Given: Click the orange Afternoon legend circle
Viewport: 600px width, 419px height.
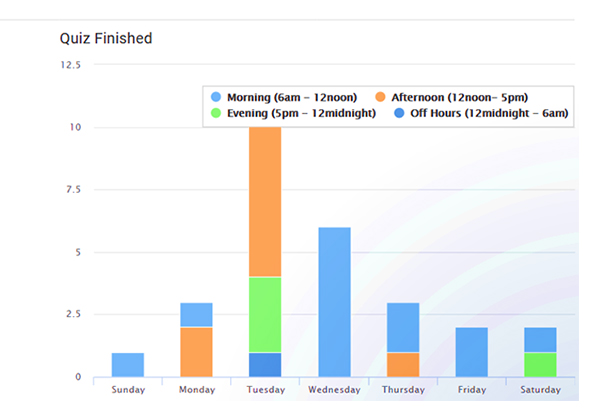Looking at the screenshot, I should coord(381,97).
